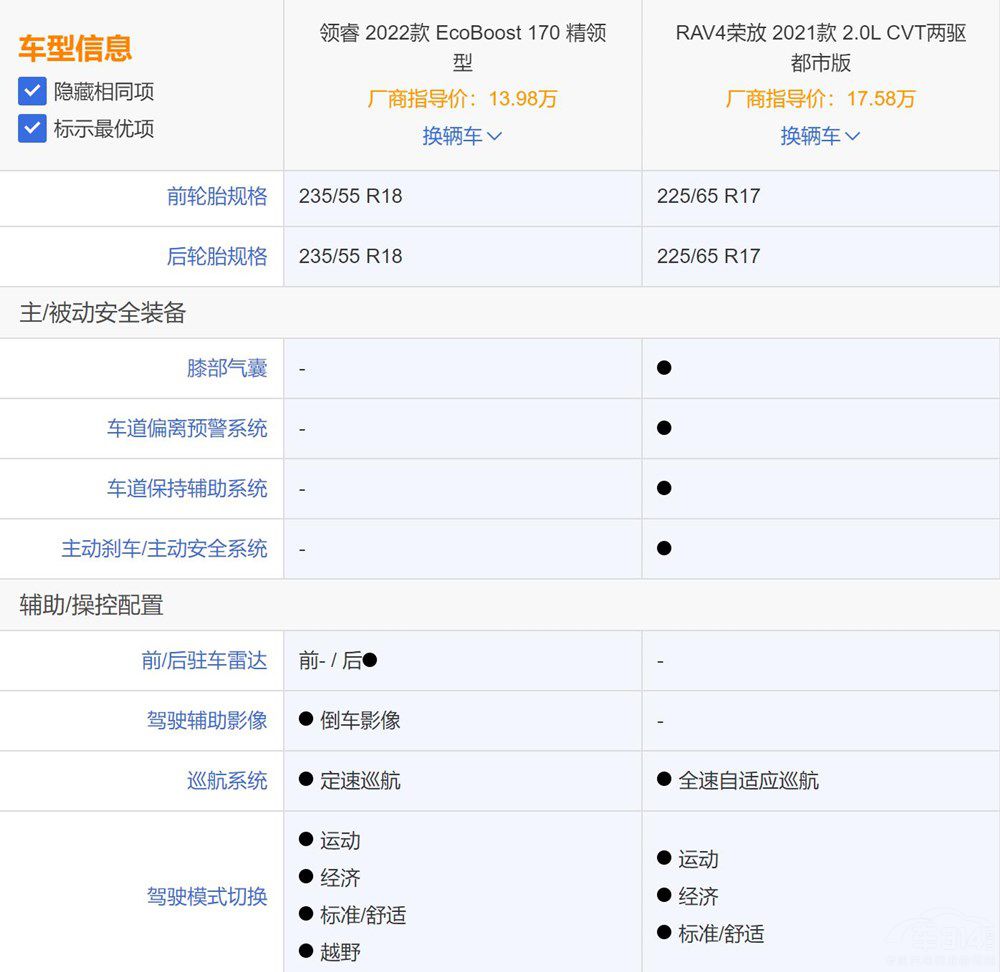Click the 巡航系统 cruise system link
1000x972 pixels.
point(226,781)
